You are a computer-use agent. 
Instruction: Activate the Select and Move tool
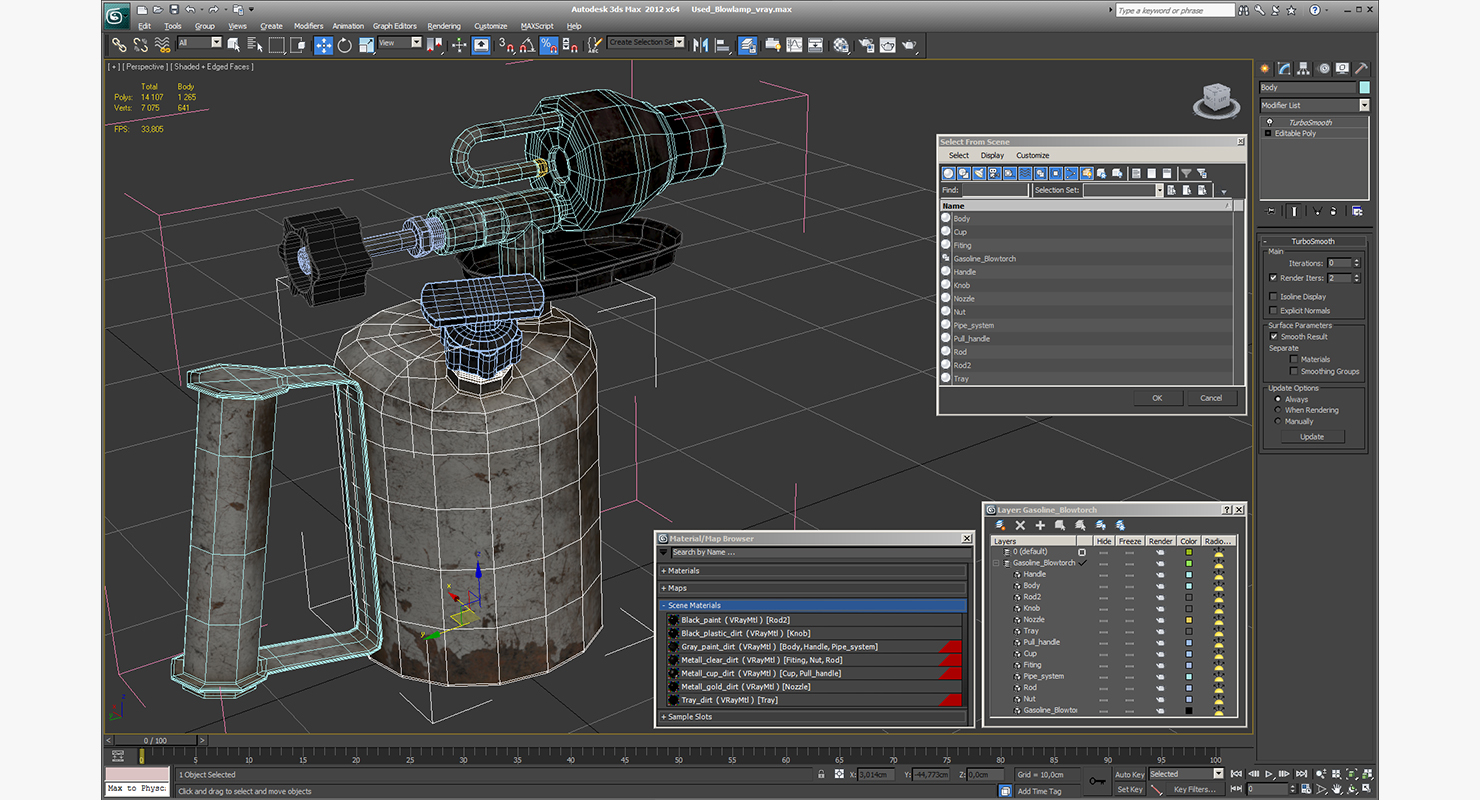coord(324,45)
